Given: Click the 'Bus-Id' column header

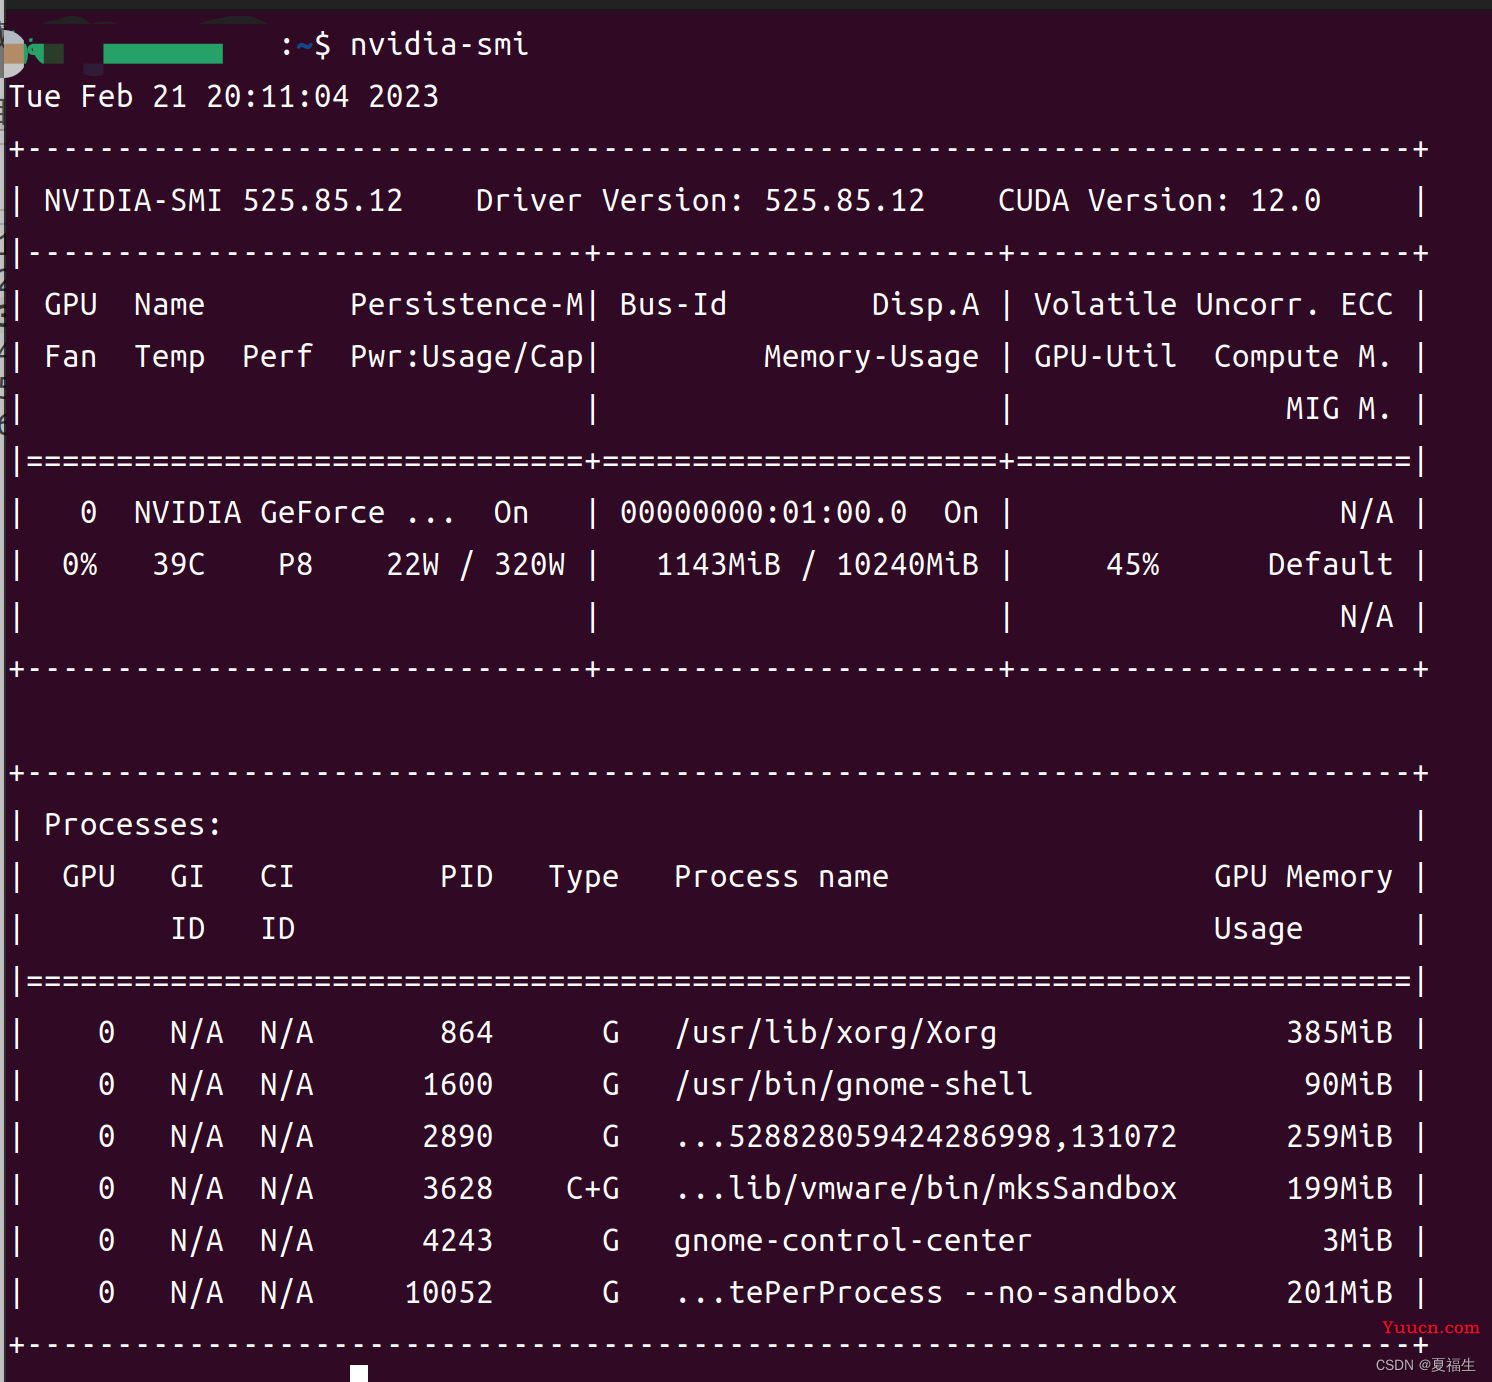Looking at the screenshot, I should coord(673,304).
